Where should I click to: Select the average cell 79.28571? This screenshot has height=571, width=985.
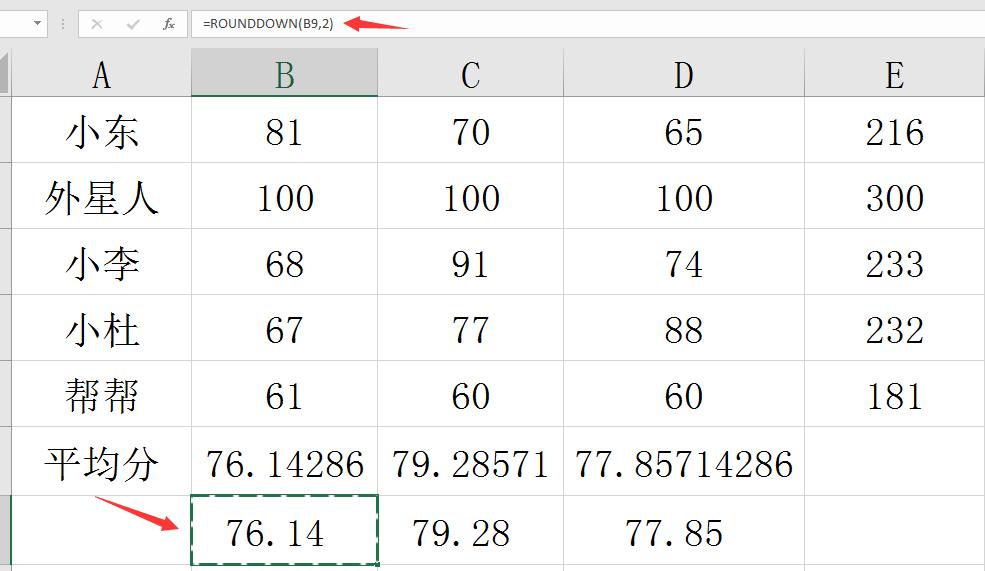(471, 461)
